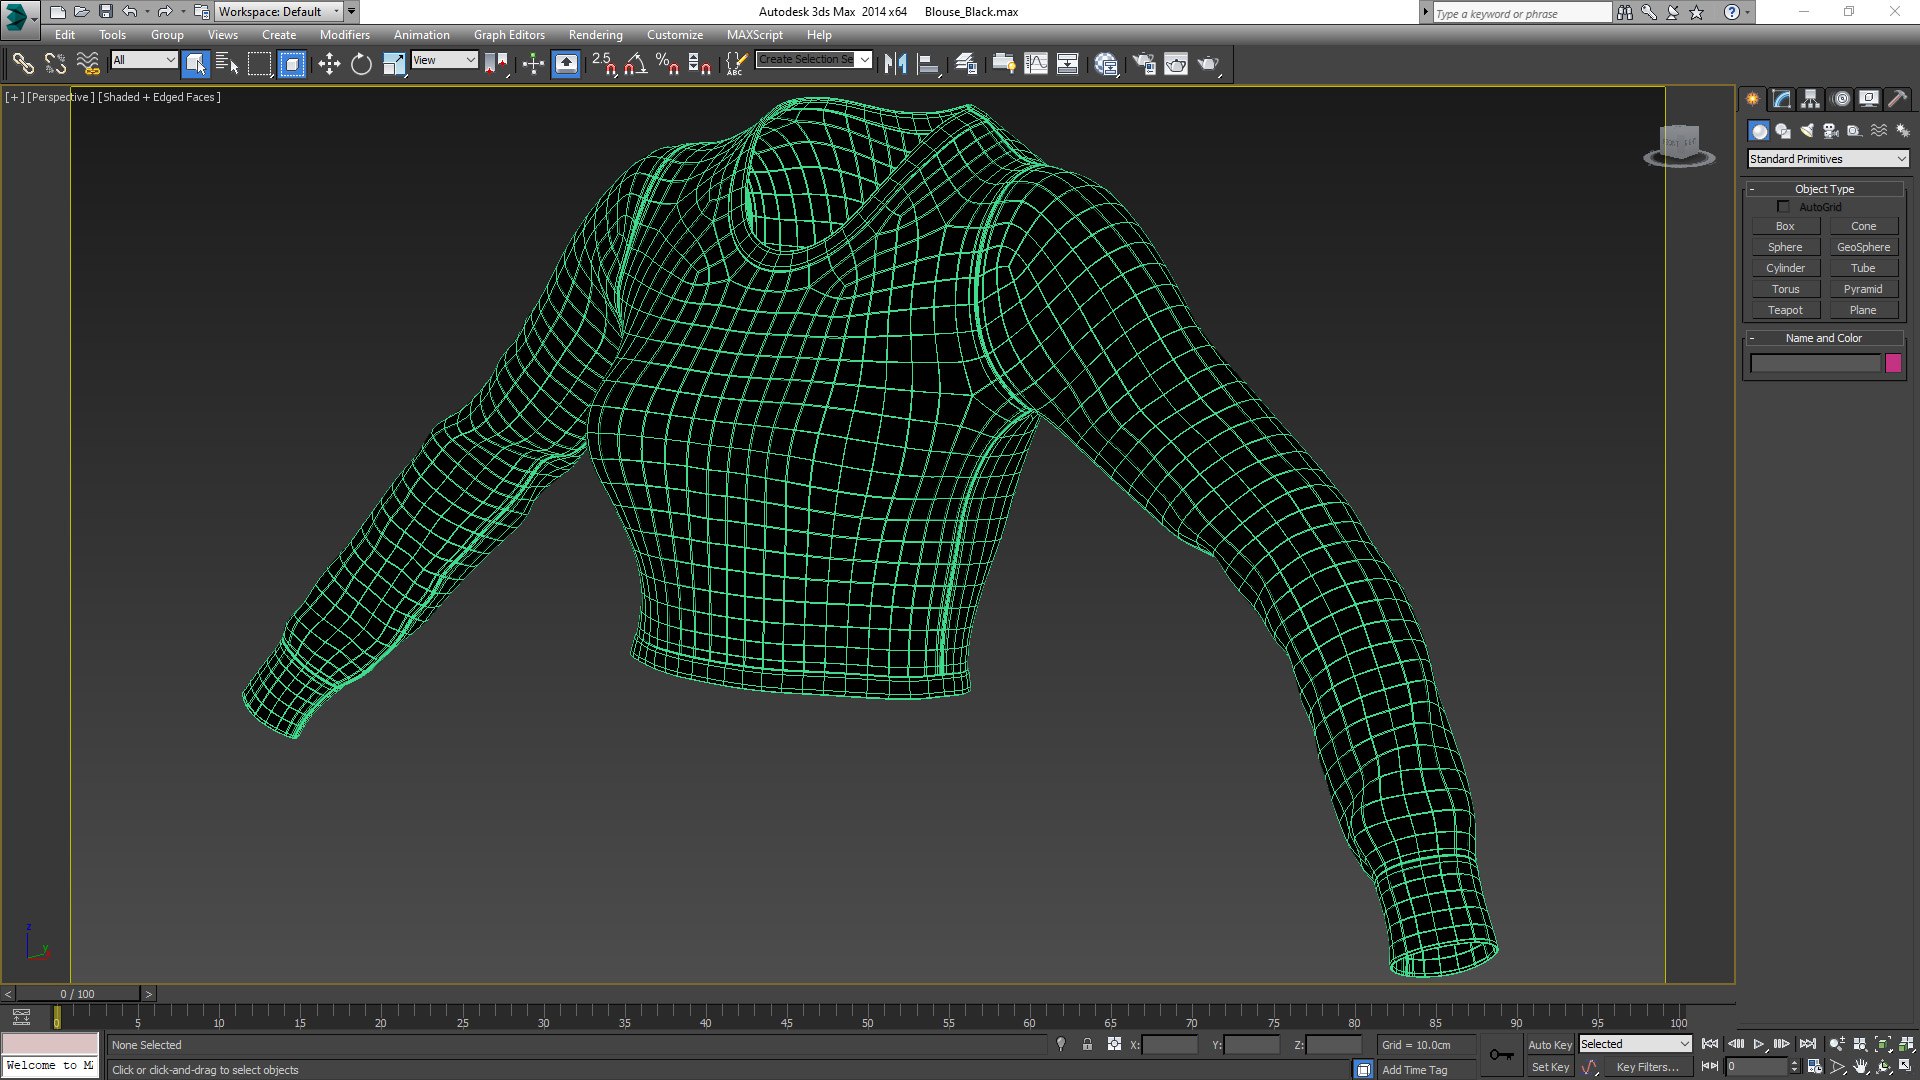Create a Teapot primitive button
The height and width of the screenshot is (1080, 1920).
coord(1785,310)
